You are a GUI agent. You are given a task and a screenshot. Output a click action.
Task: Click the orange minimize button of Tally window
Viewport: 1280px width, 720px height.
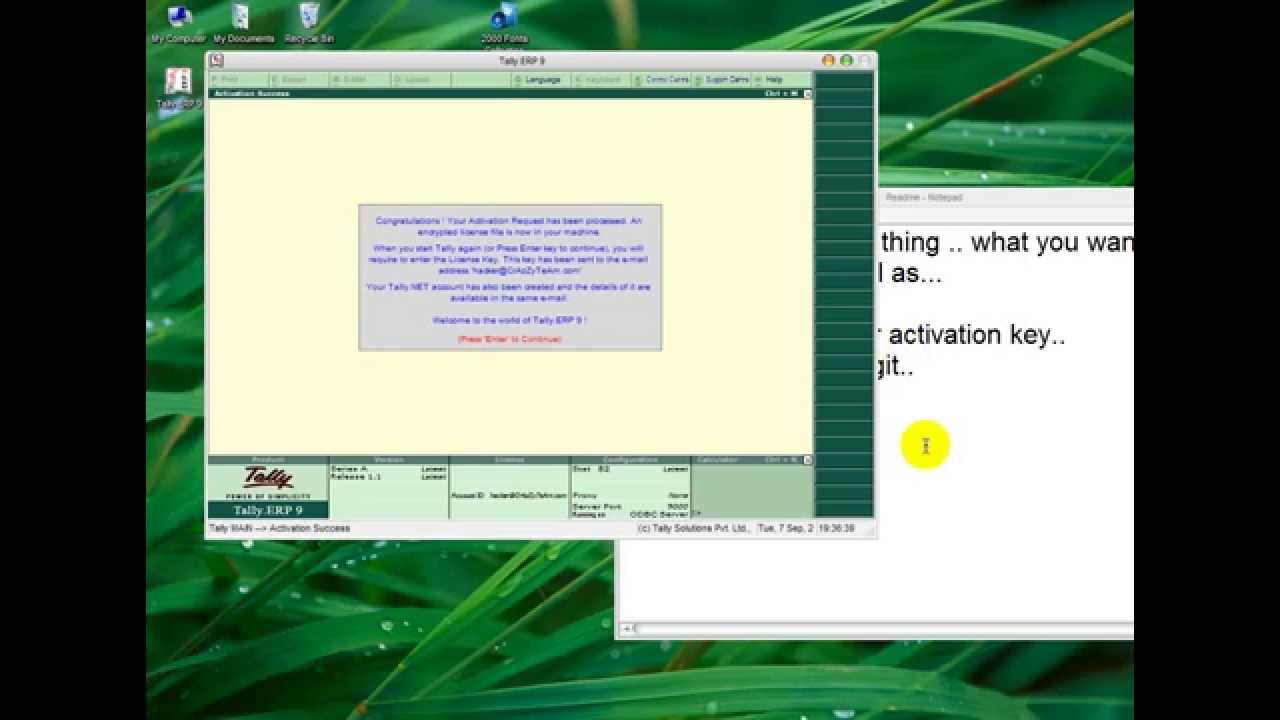pos(828,61)
